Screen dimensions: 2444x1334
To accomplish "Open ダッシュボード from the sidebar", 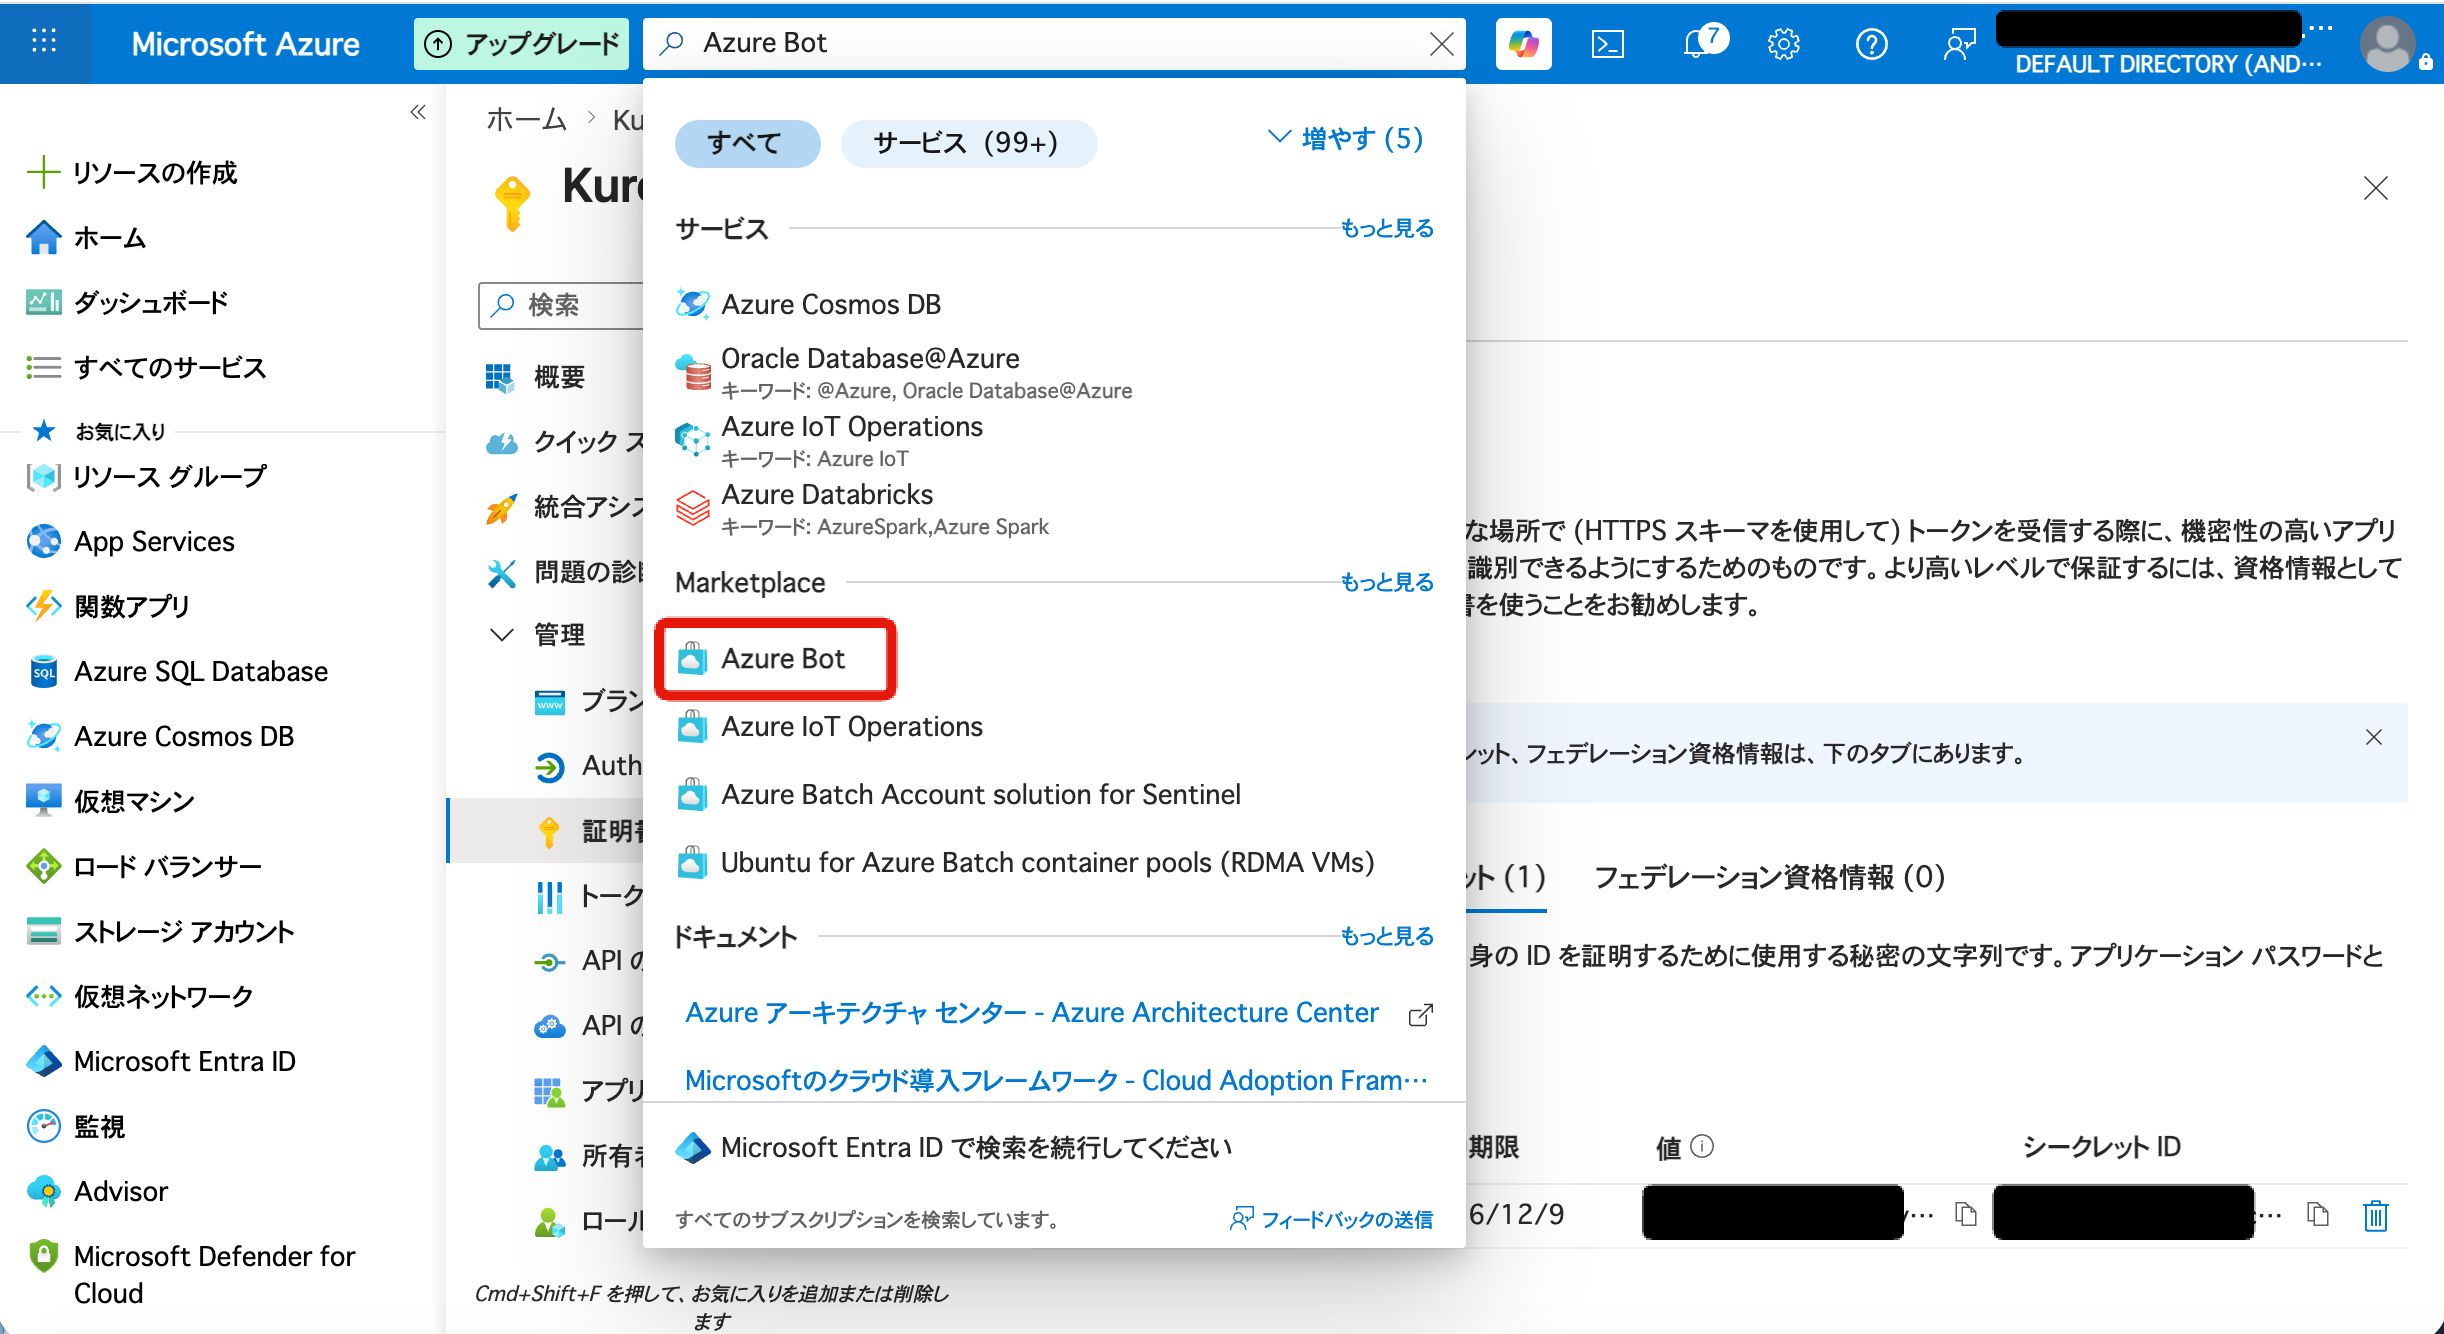I will click(128, 302).
